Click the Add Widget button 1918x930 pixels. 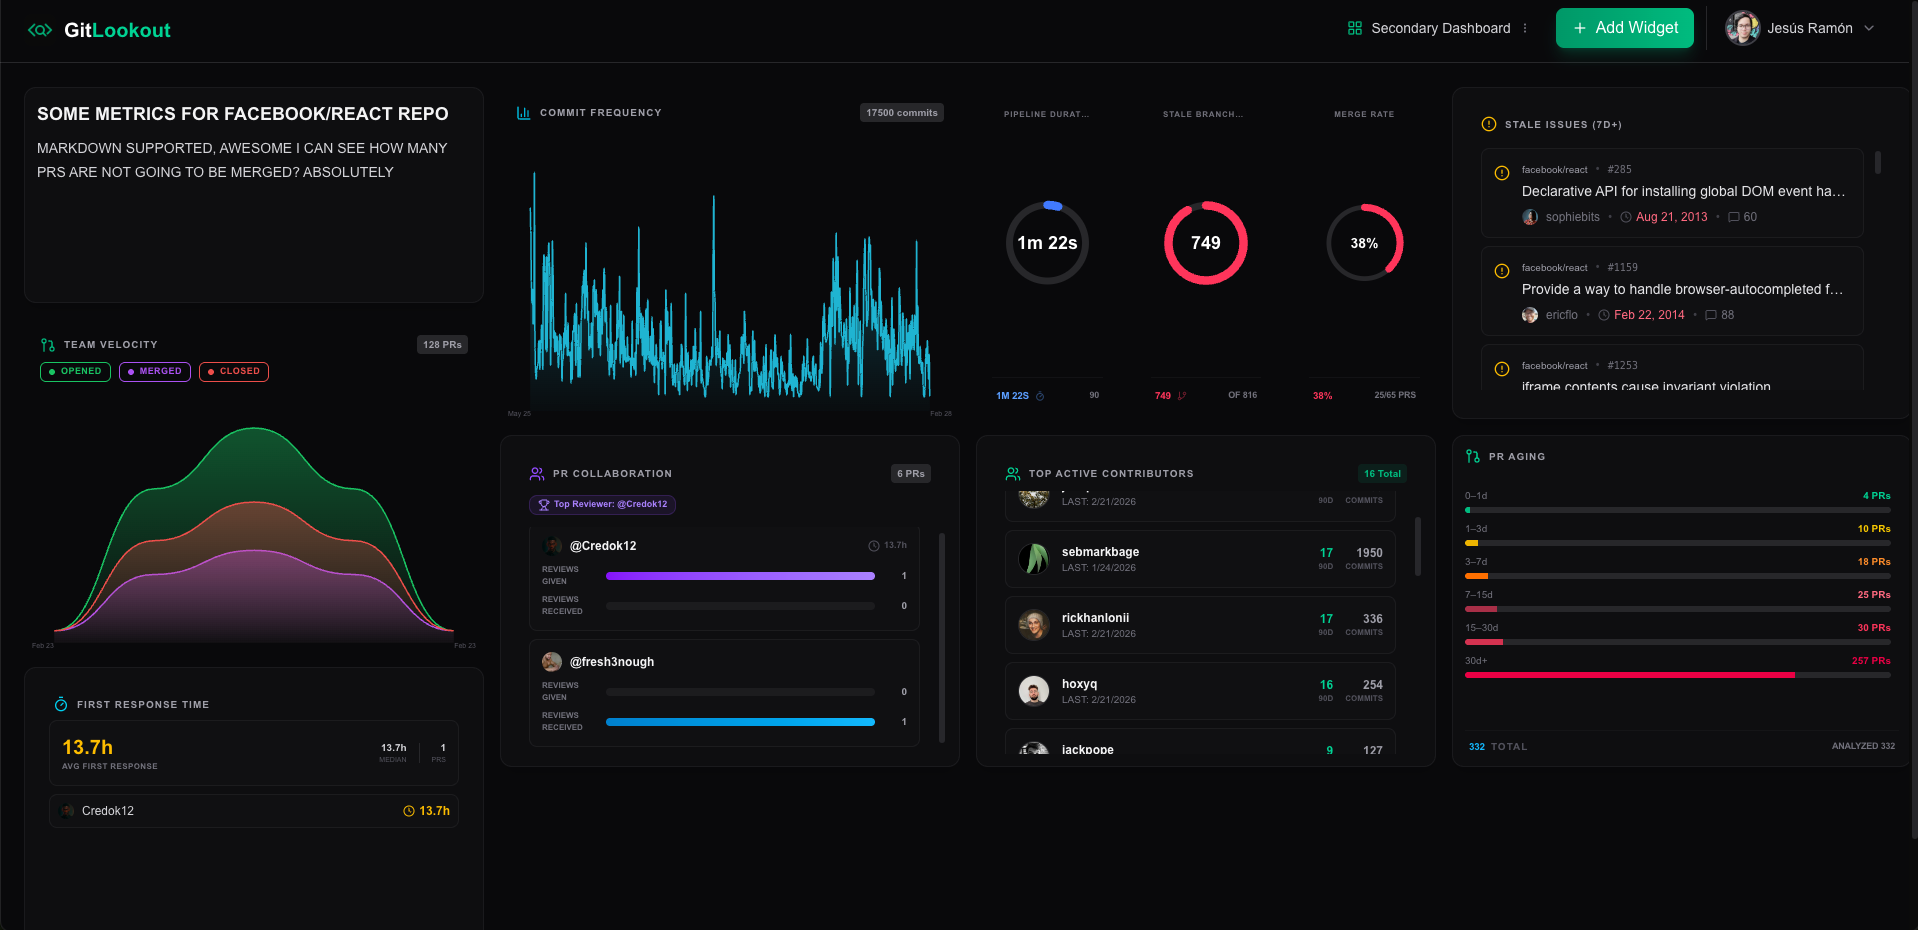(1625, 28)
